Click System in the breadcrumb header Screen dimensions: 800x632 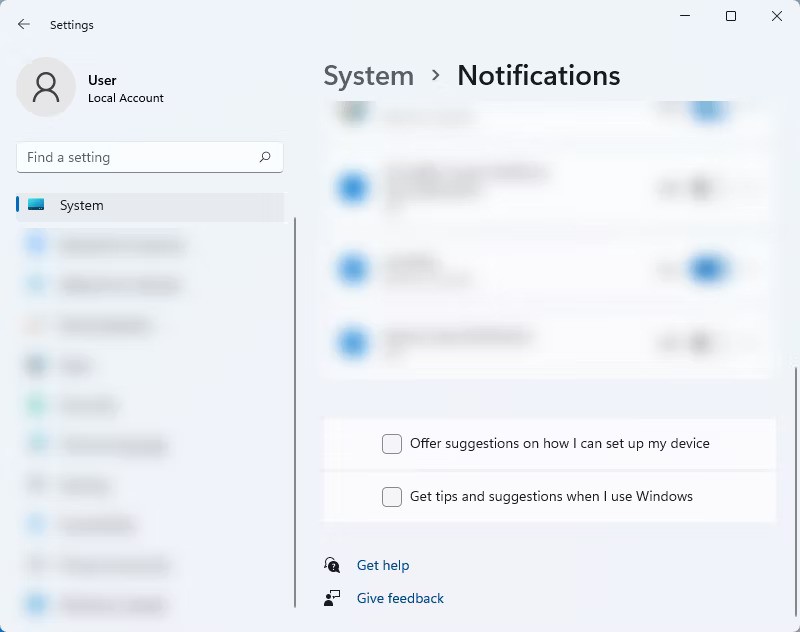pyautogui.click(x=368, y=76)
